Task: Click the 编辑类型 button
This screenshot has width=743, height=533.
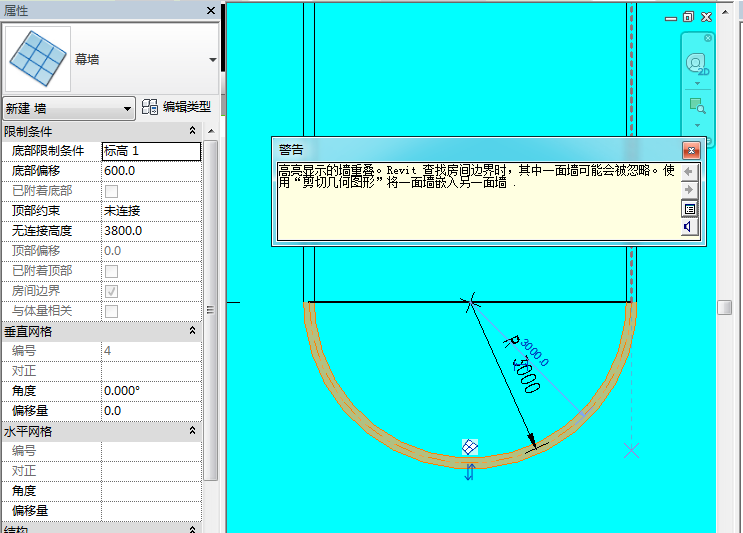Action: point(176,107)
